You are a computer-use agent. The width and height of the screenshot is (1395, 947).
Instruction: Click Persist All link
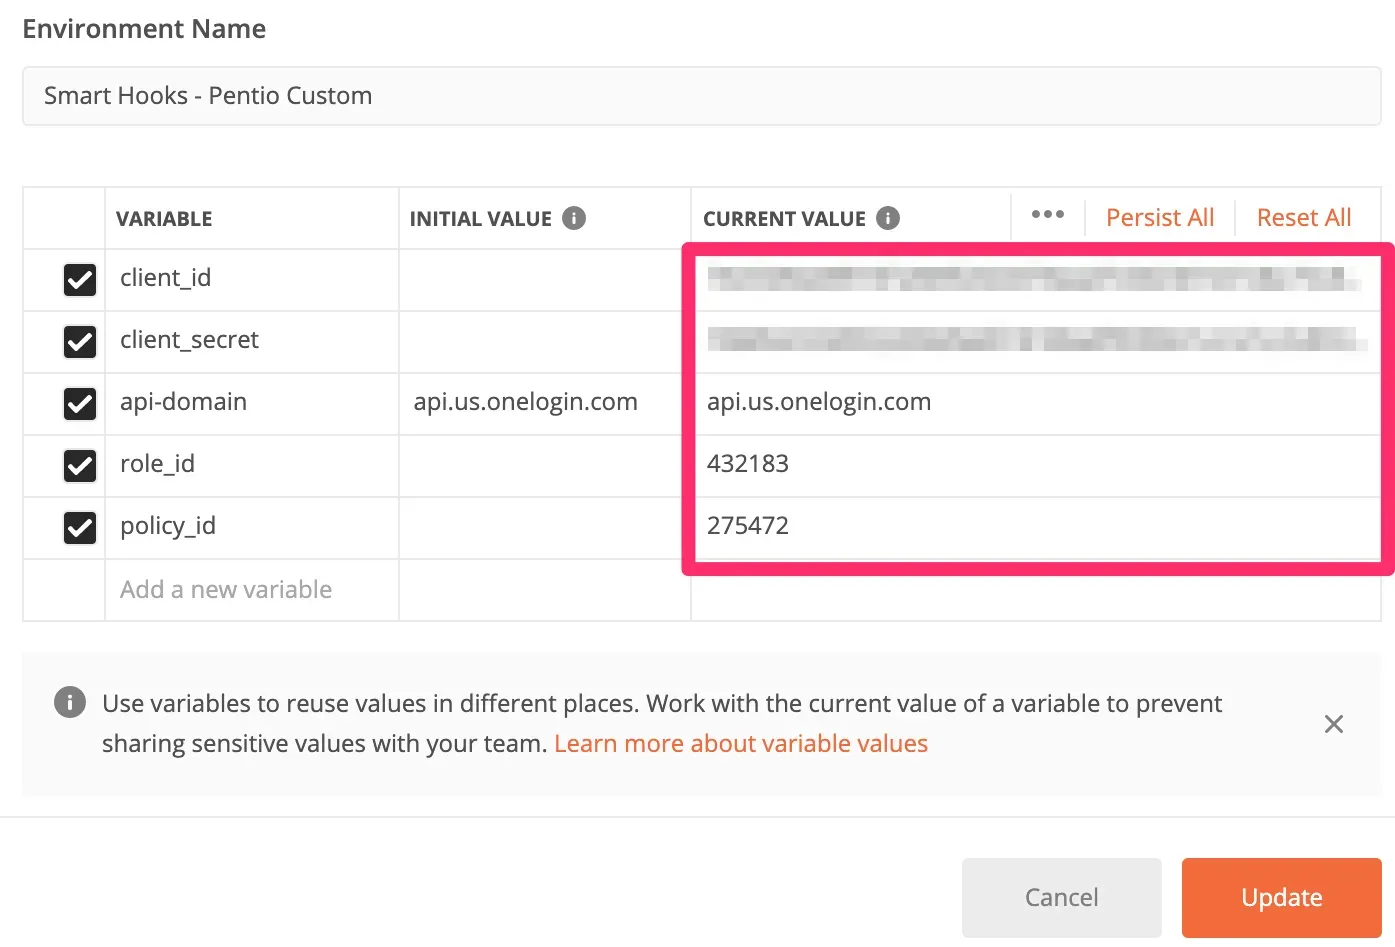coord(1159,218)
